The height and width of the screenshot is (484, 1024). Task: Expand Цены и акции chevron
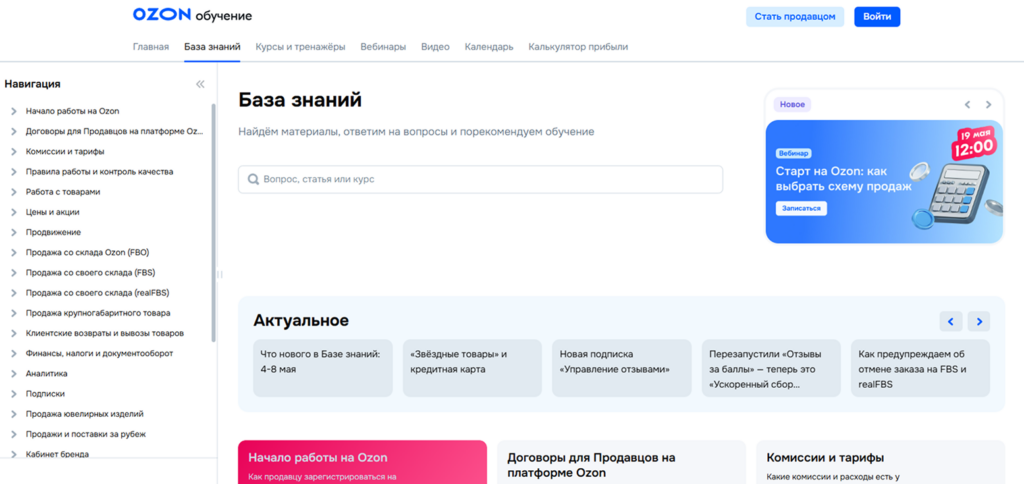(14, 212)
